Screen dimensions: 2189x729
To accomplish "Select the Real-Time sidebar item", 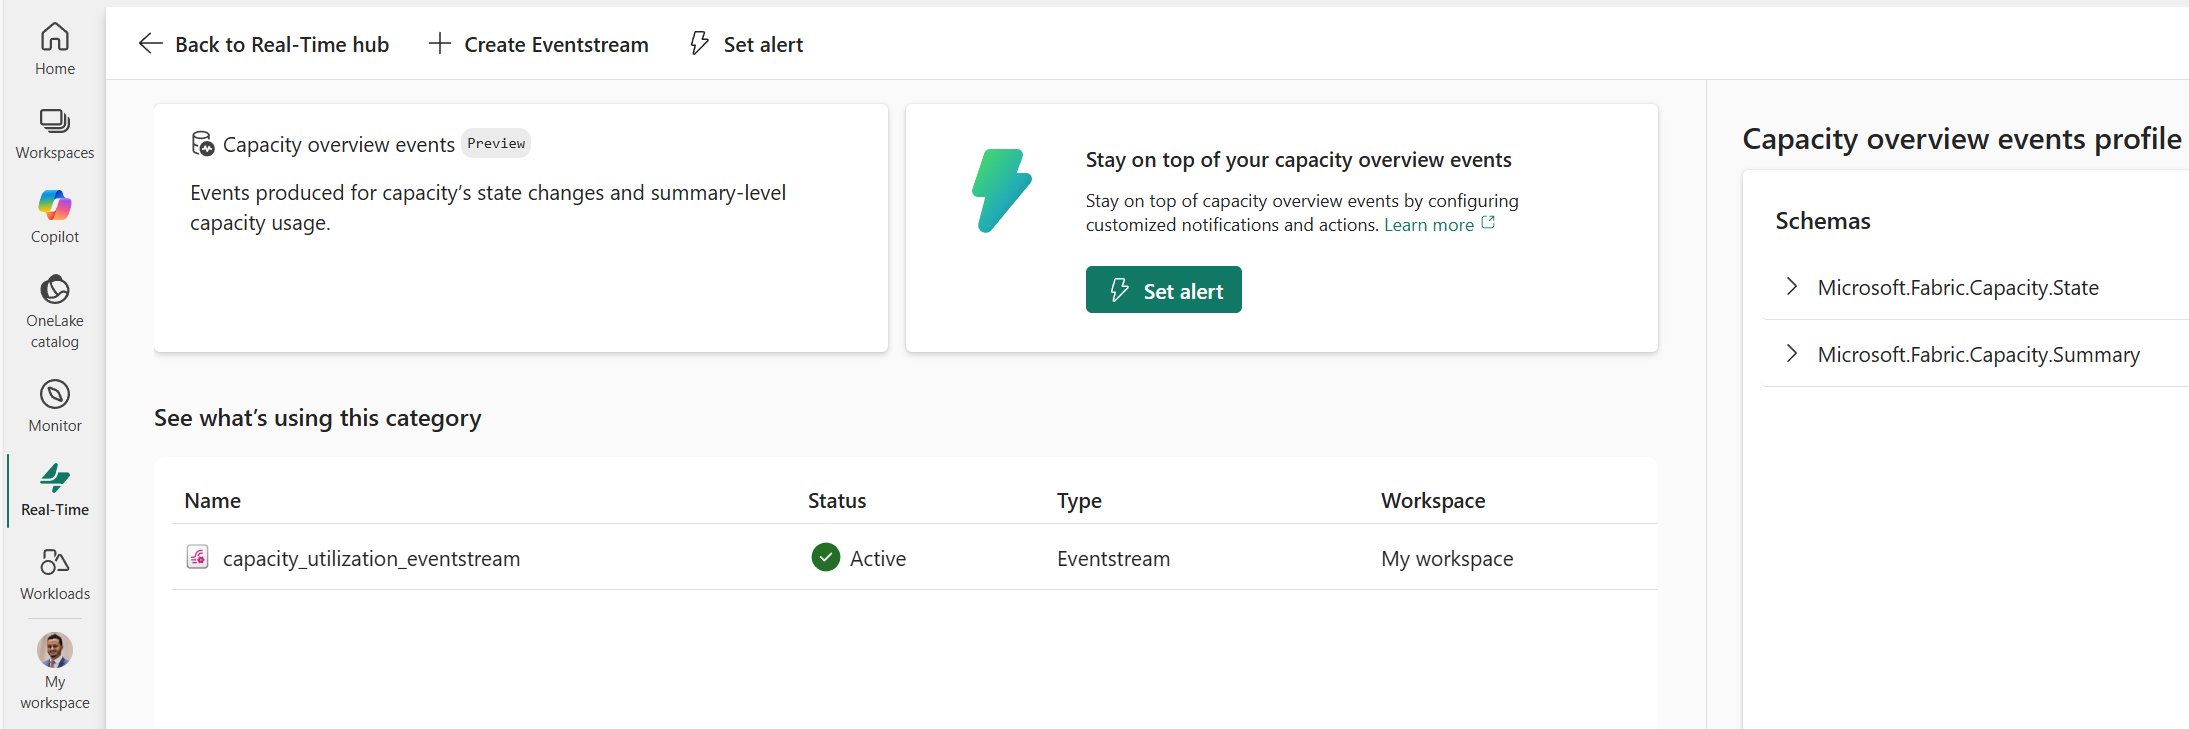I will (55, 489).
